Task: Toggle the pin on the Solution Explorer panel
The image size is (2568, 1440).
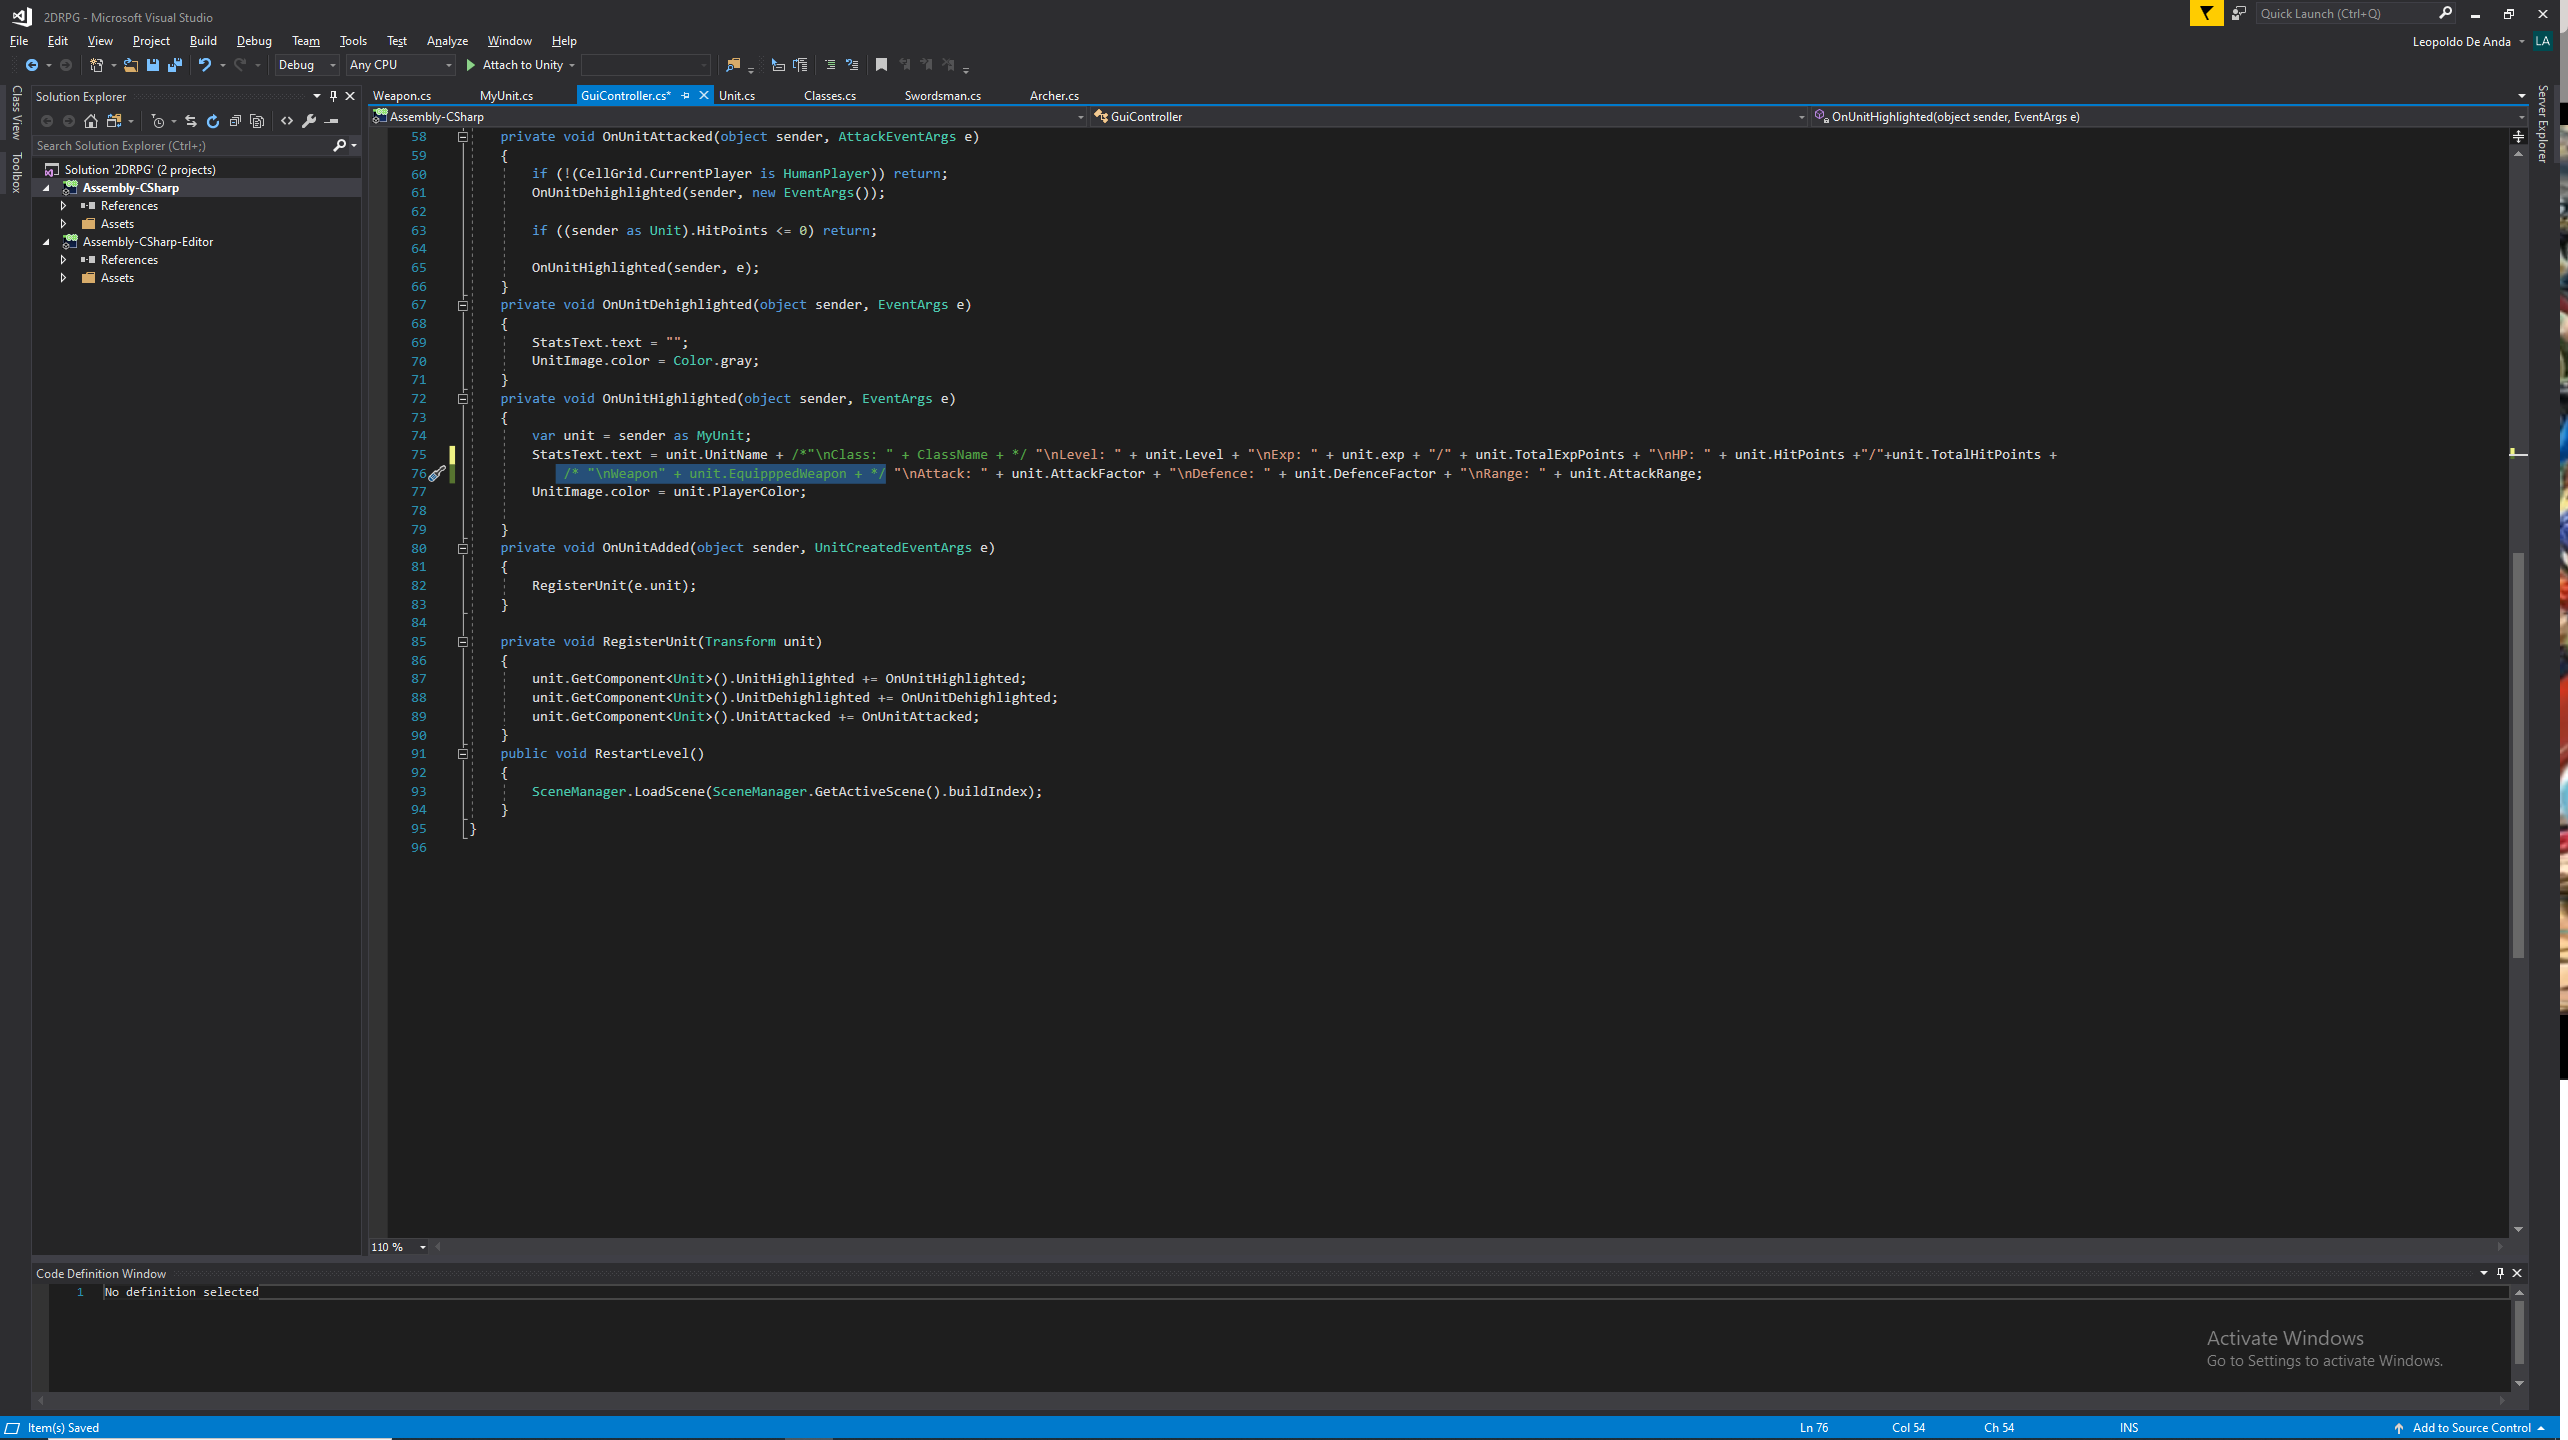Action: pos(333,96)
